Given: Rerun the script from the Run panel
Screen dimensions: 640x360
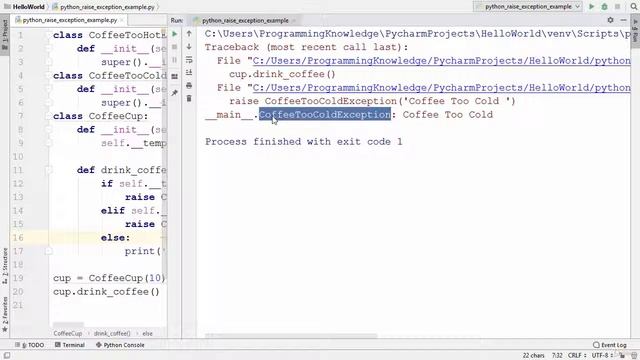Looking at the screenshot, I should pyautogui.click(x=175, y=34).
